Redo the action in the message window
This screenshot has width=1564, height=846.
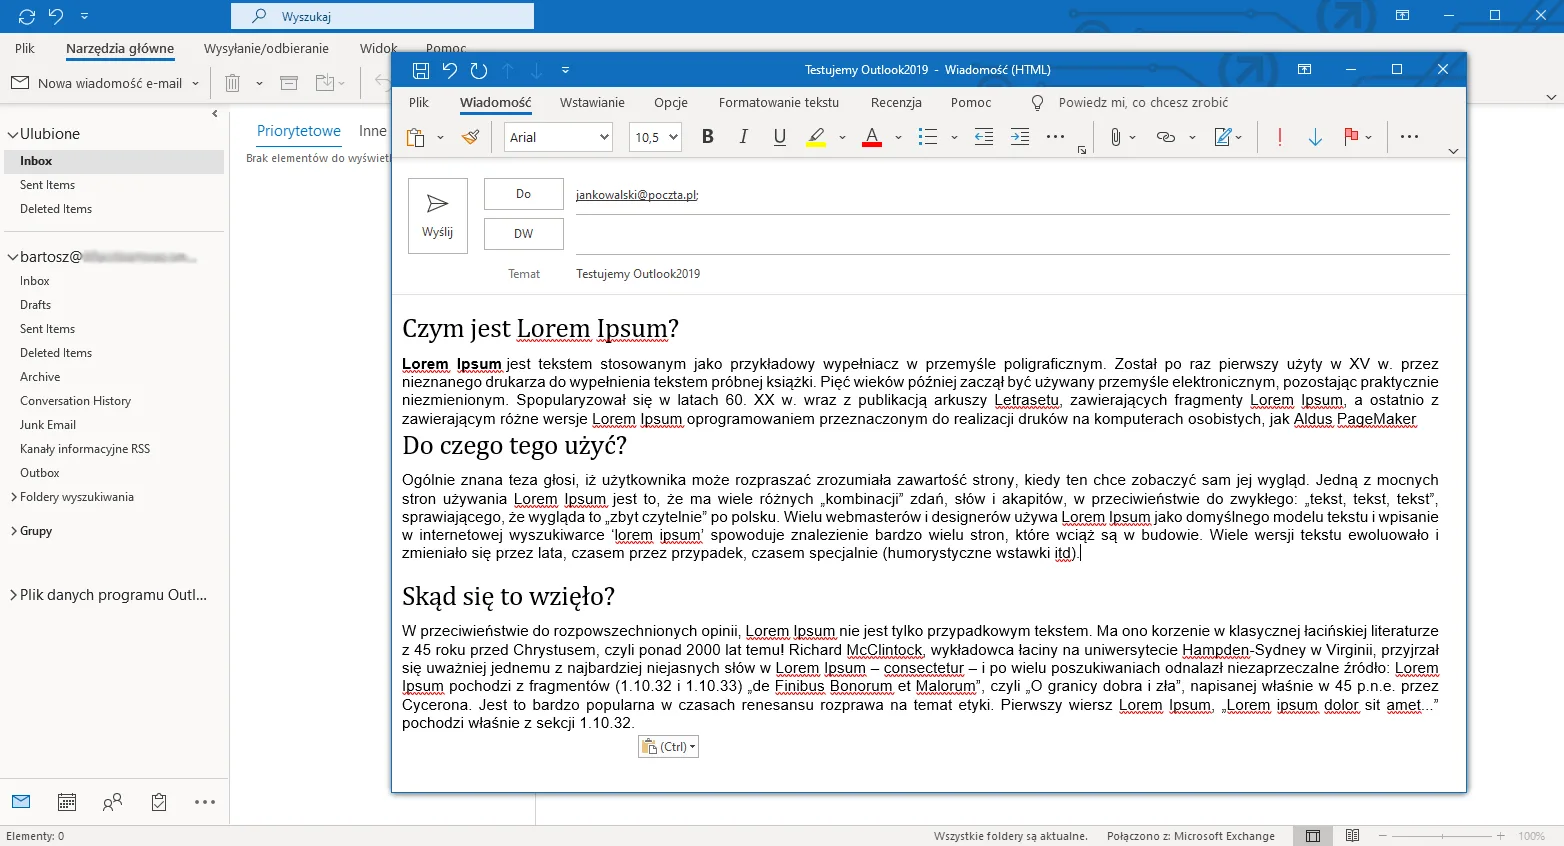(x=479, y=70)
